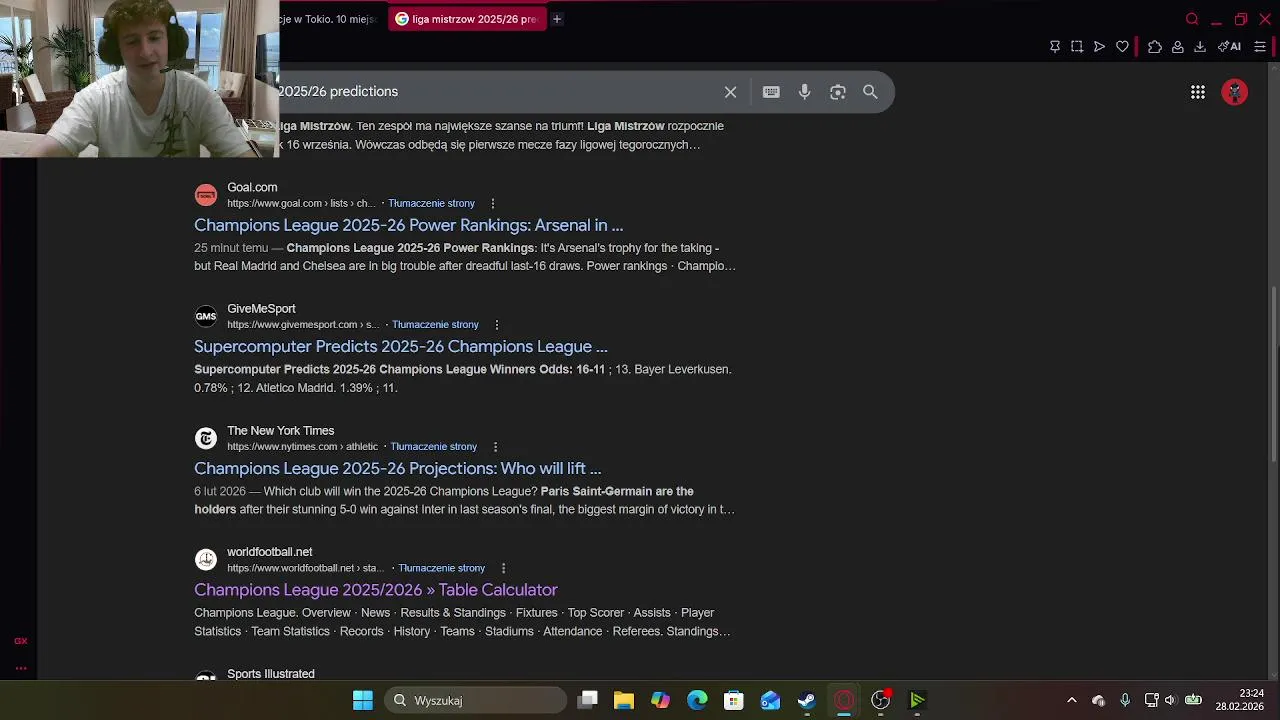This screenshot has width=1280, height=720.
Task: Open GX Corner sidebar icon
Action: point(20,641)
